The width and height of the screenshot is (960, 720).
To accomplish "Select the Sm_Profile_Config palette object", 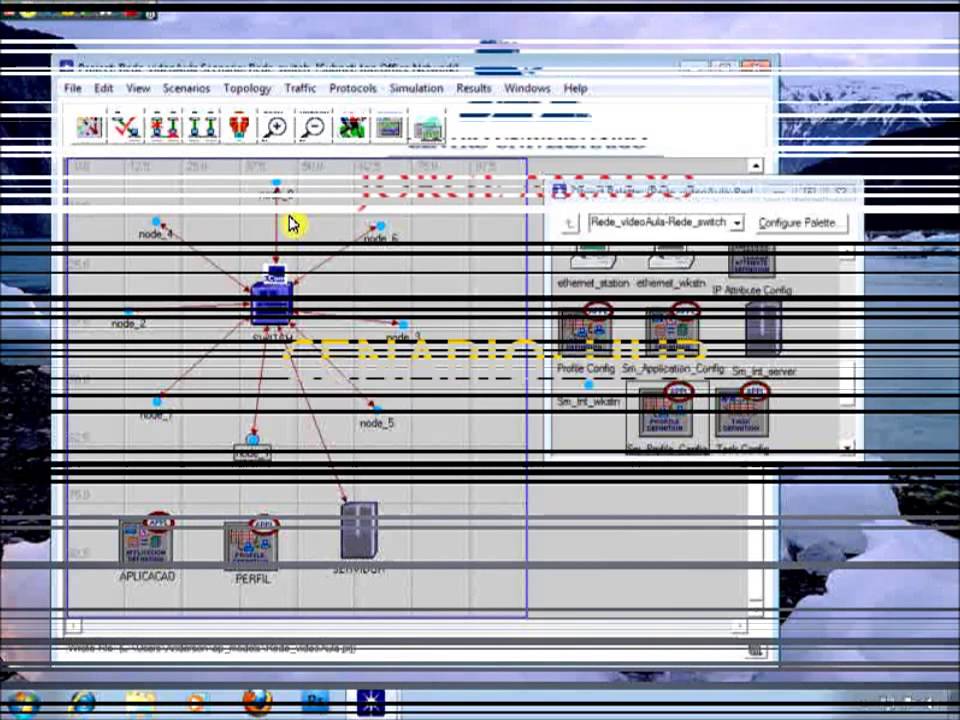I will pos(667,418).
